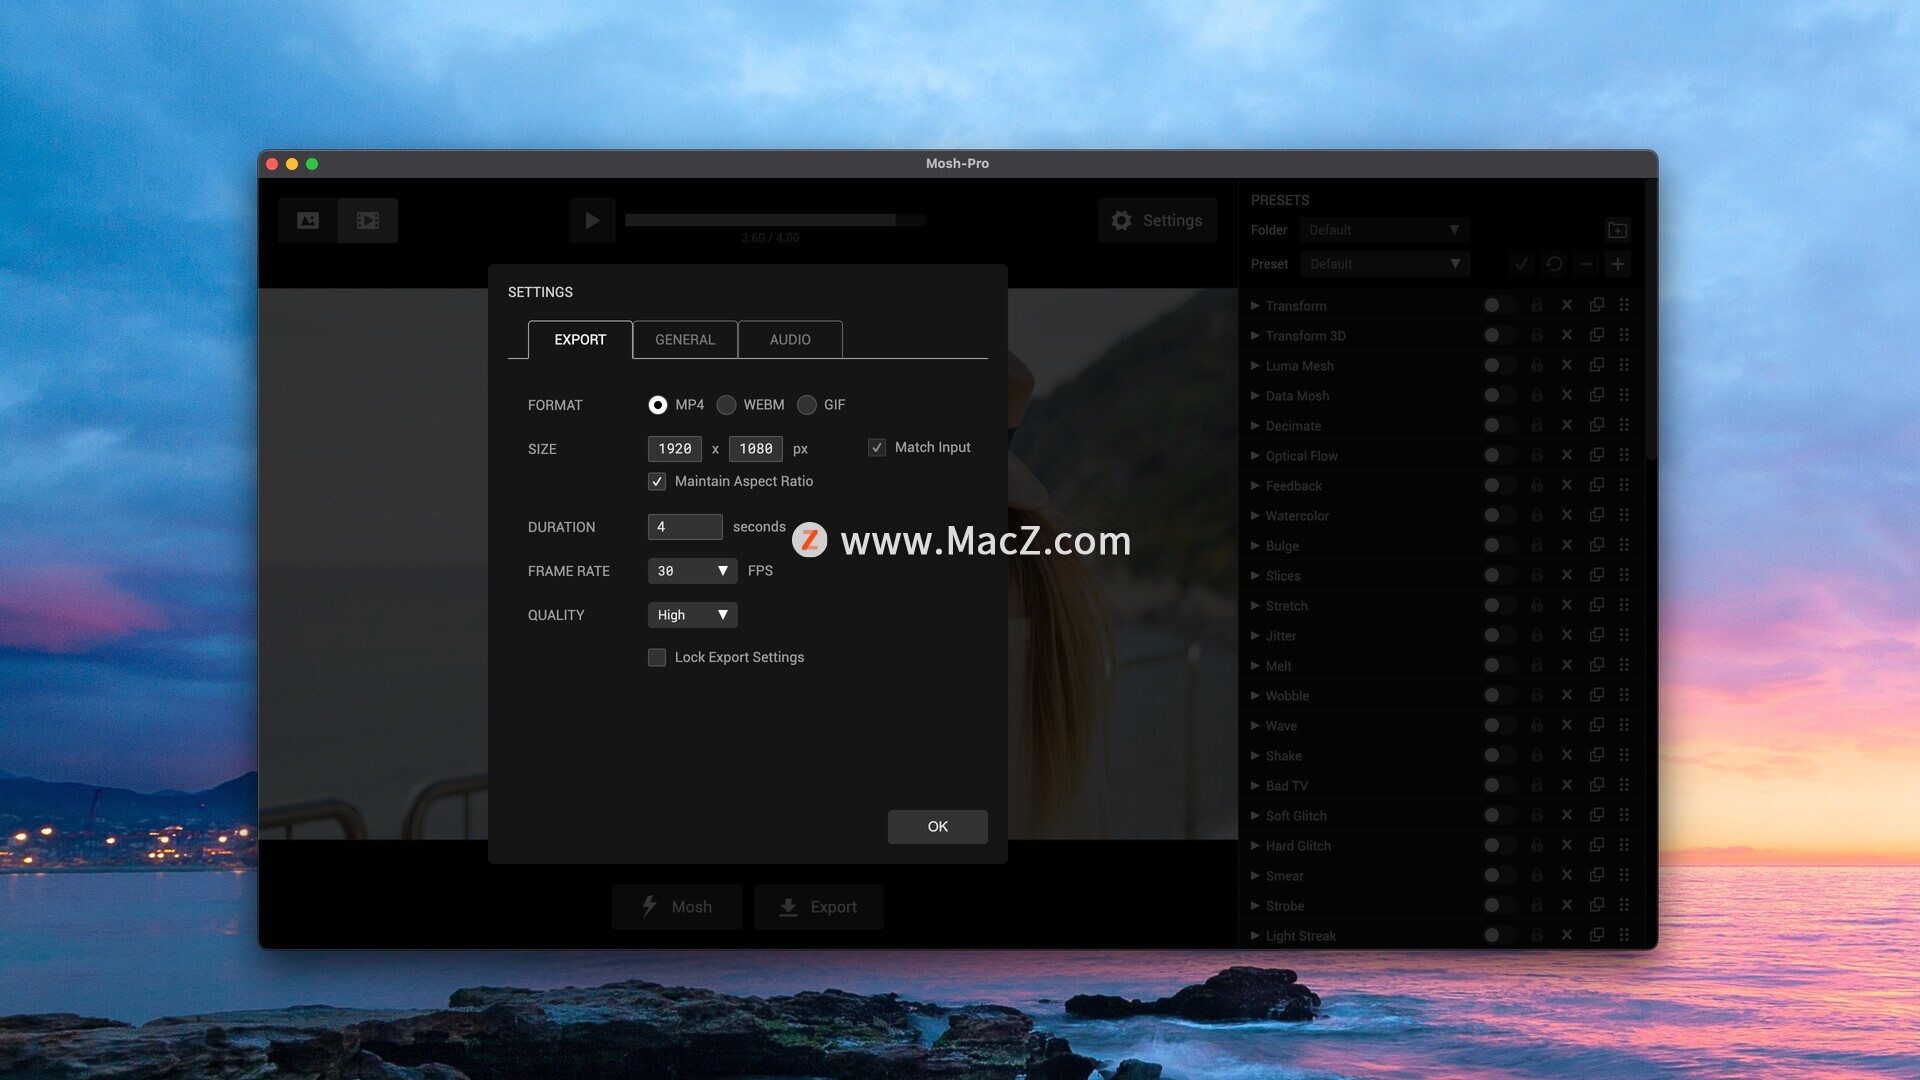
Task: Enable Lock Export Settings checkbox
Action: (x=657, y=657)
